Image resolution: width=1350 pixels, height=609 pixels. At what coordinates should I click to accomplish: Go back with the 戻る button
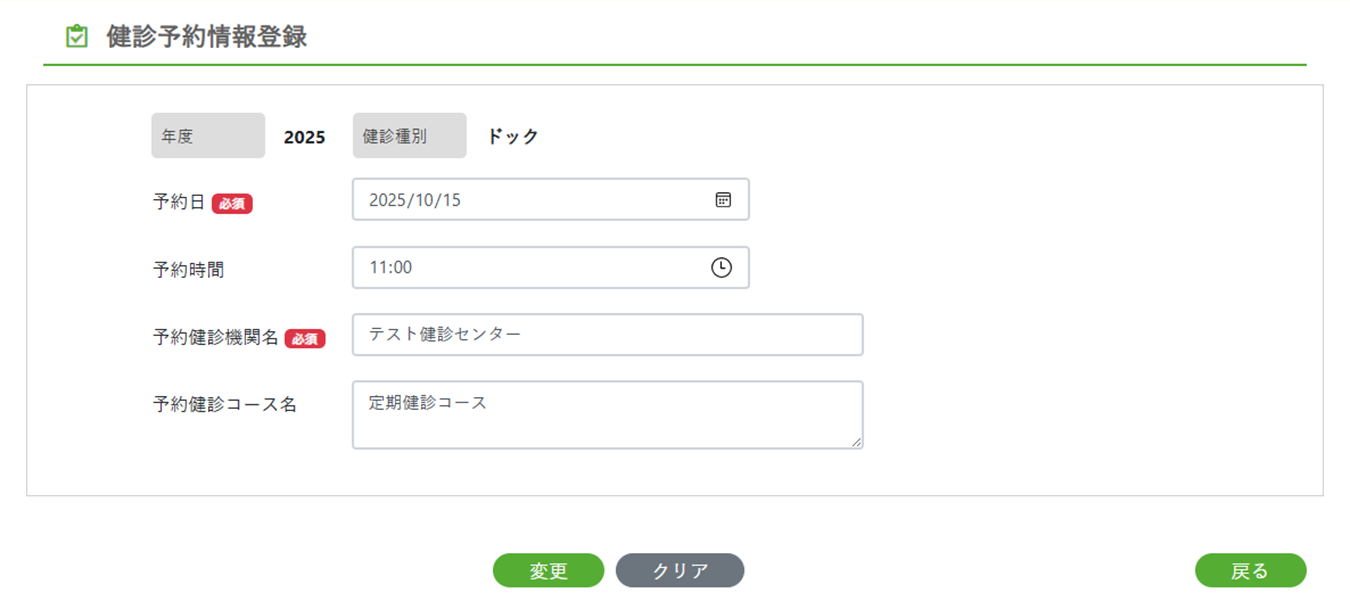[x=1250, y=571]
